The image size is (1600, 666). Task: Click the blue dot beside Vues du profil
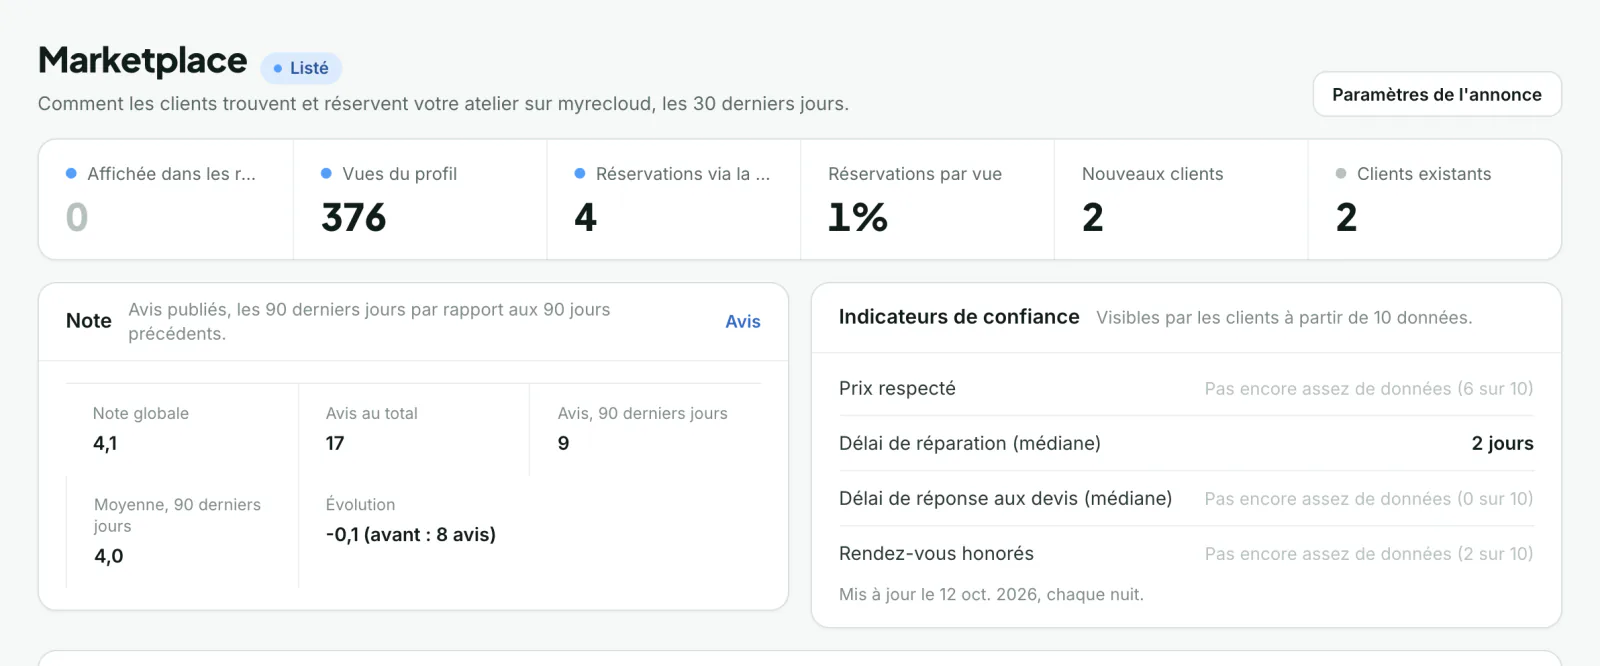click(326, 173)
